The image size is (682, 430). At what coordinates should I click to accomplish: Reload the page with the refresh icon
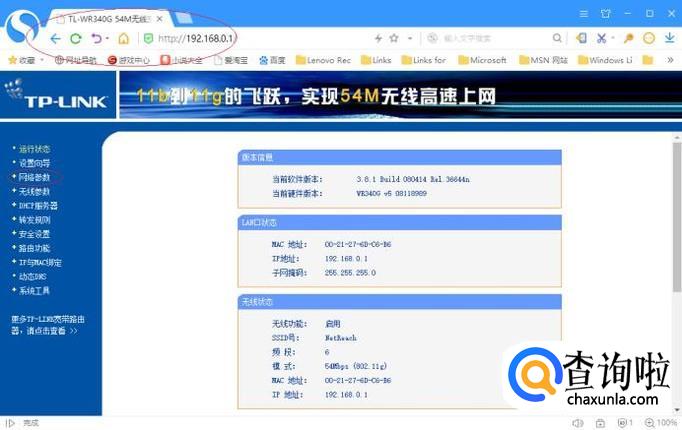pyautogui.click(x=76, y=39)
